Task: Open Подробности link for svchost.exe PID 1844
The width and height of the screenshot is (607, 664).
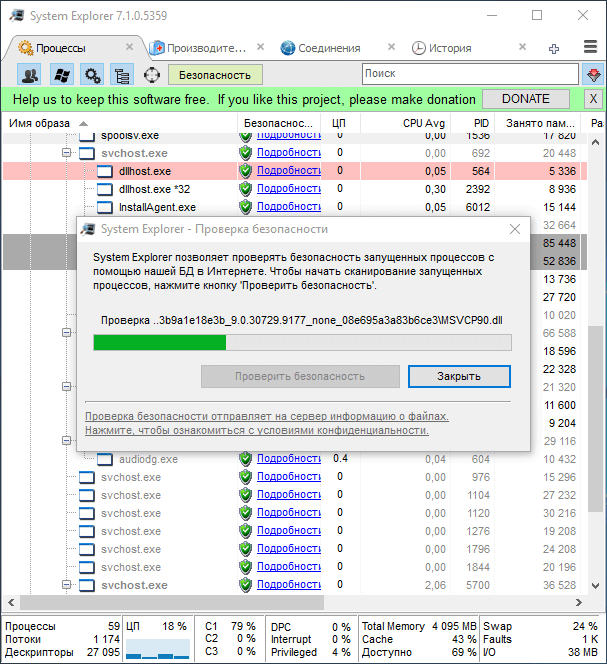Action: tap(289, 566)
